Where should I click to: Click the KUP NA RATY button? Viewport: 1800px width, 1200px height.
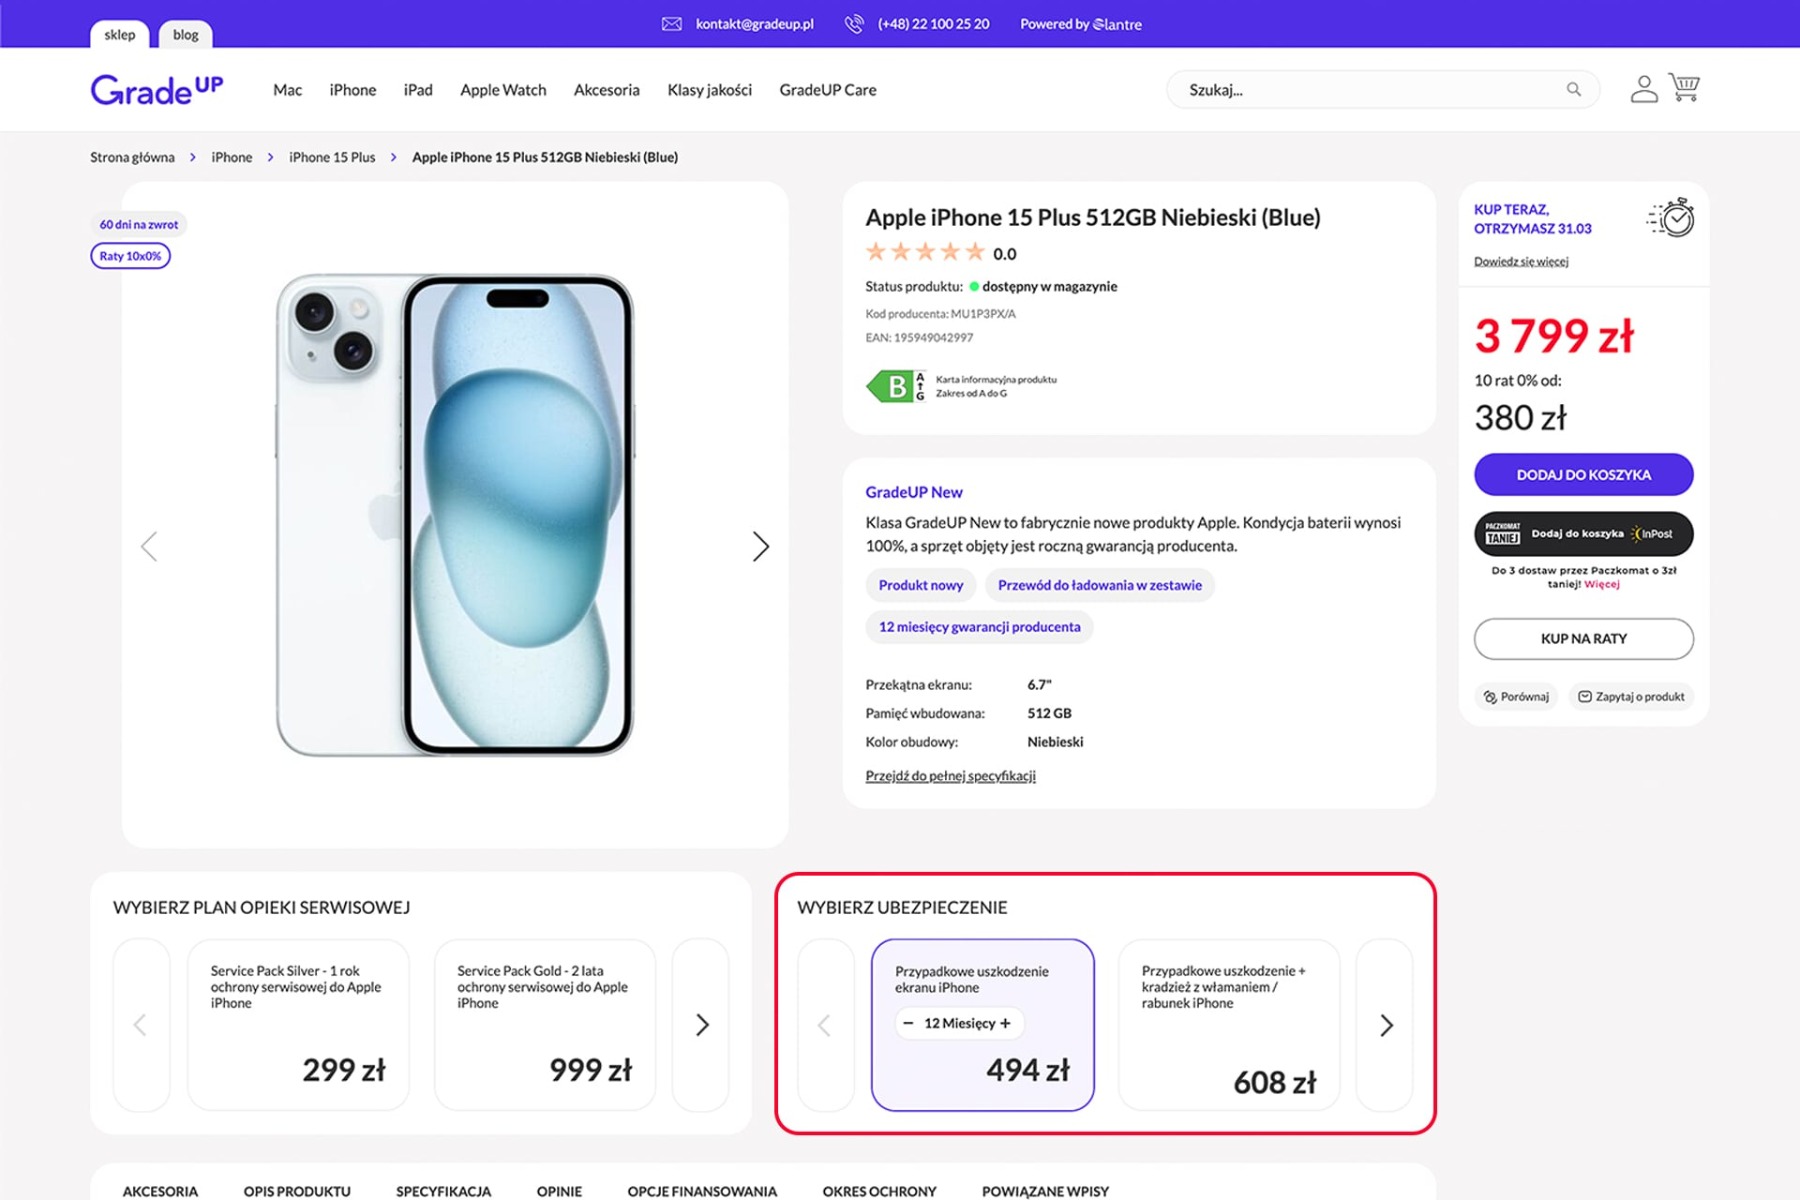tap(1583, 639)
